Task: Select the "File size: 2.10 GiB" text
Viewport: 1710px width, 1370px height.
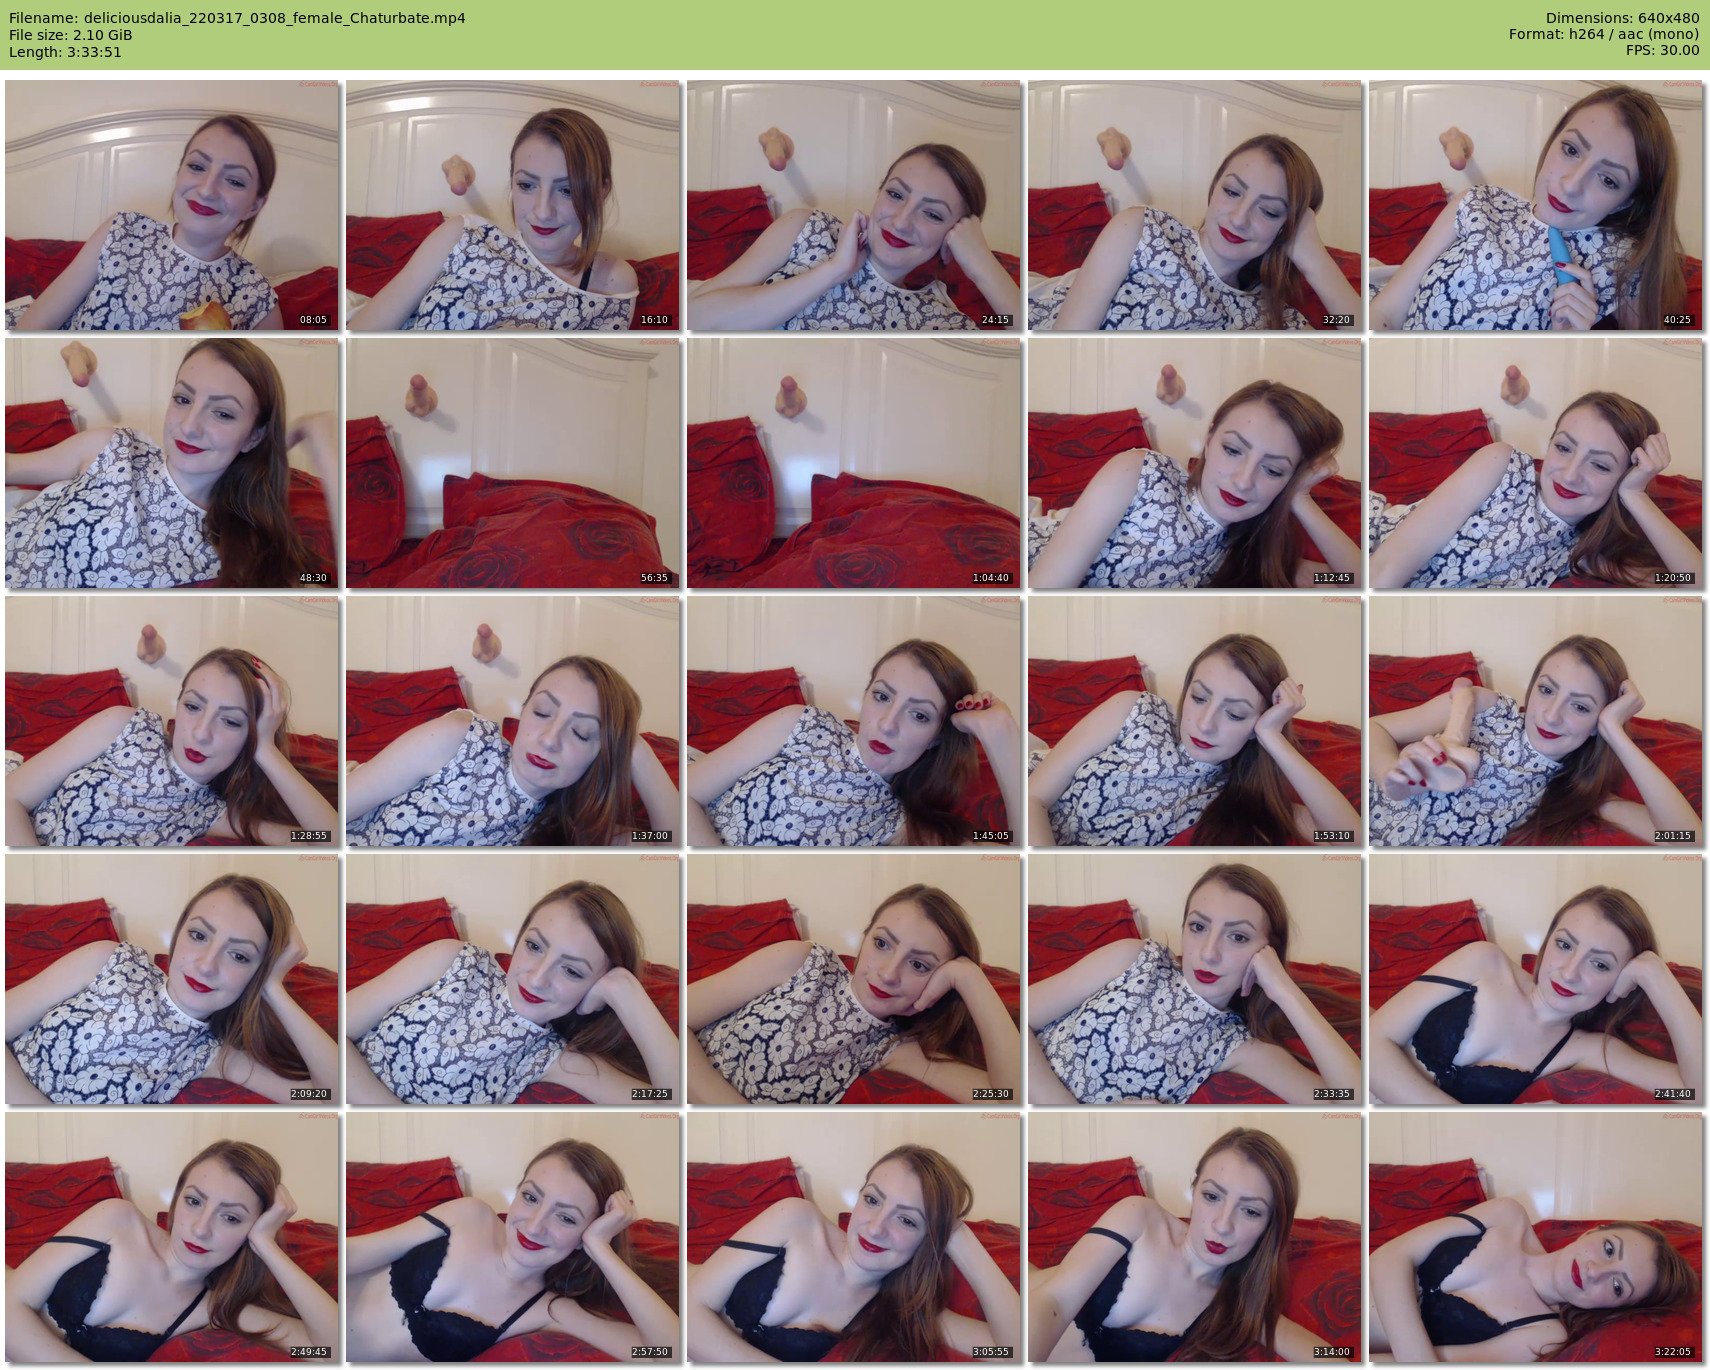Action: tap(70, 35)
